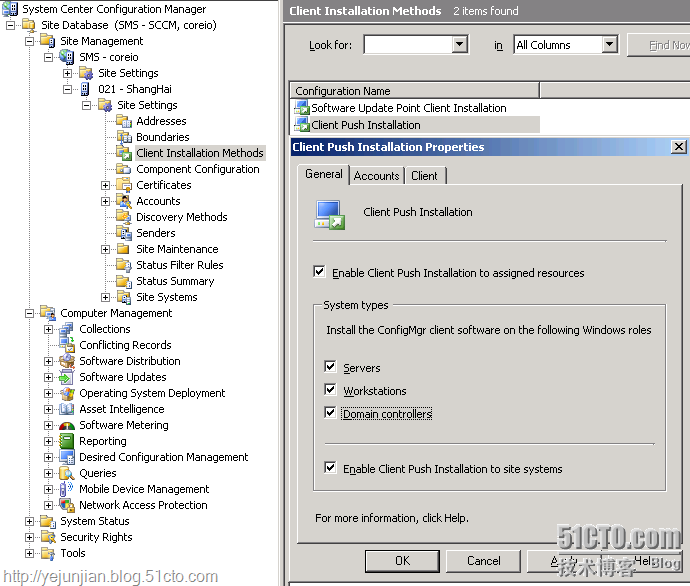Select the Accounts tree node
Screen dimensions: 690x586
click(158, 201)
